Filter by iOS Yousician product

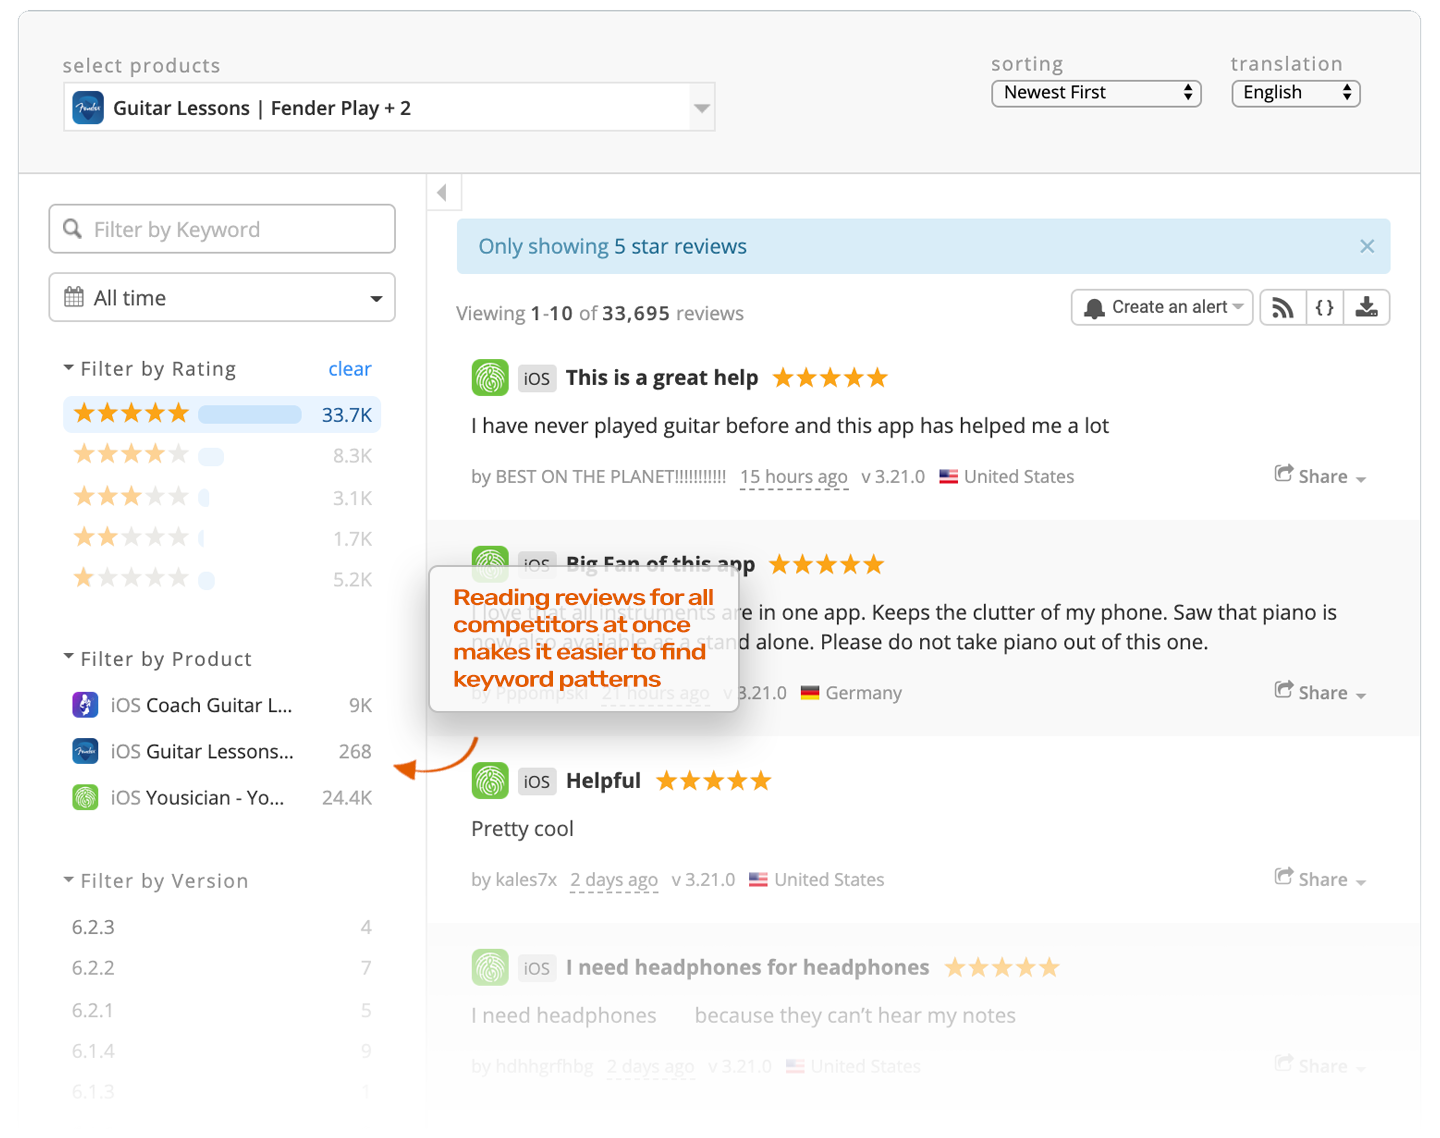(x=222, y=797)
